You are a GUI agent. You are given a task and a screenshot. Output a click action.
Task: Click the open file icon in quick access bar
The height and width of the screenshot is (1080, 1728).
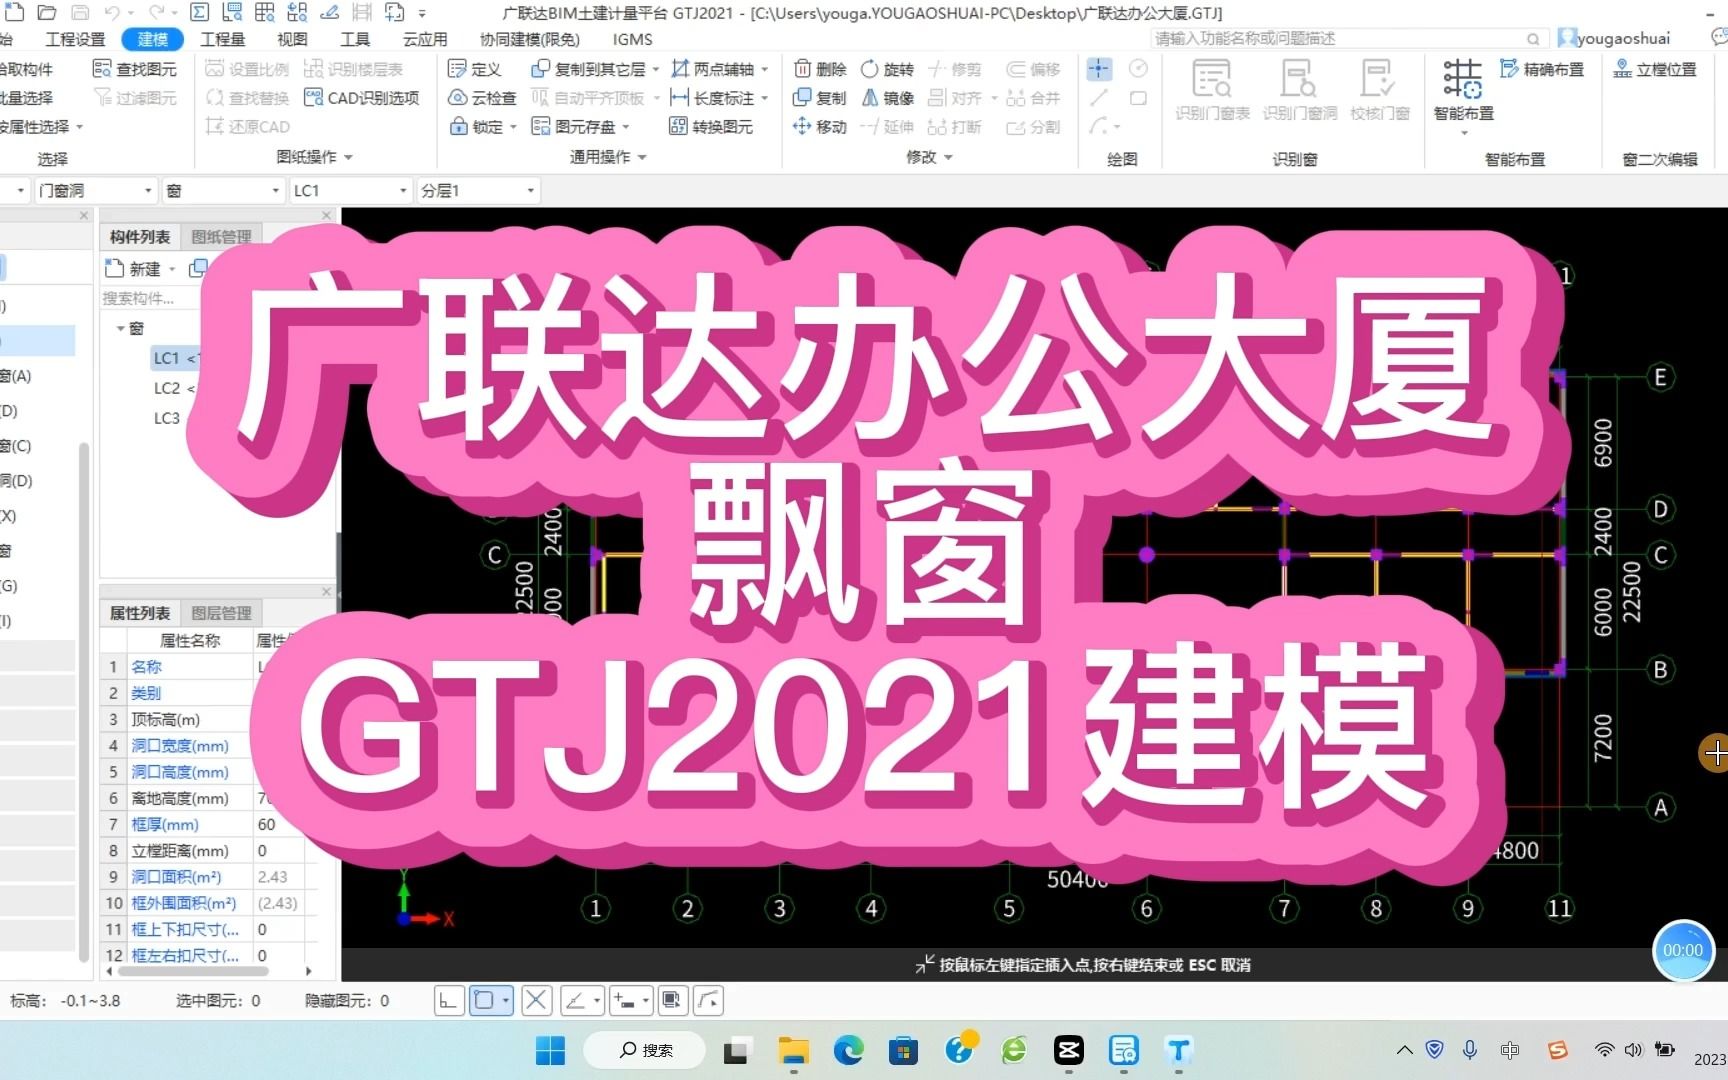[46, 13]
